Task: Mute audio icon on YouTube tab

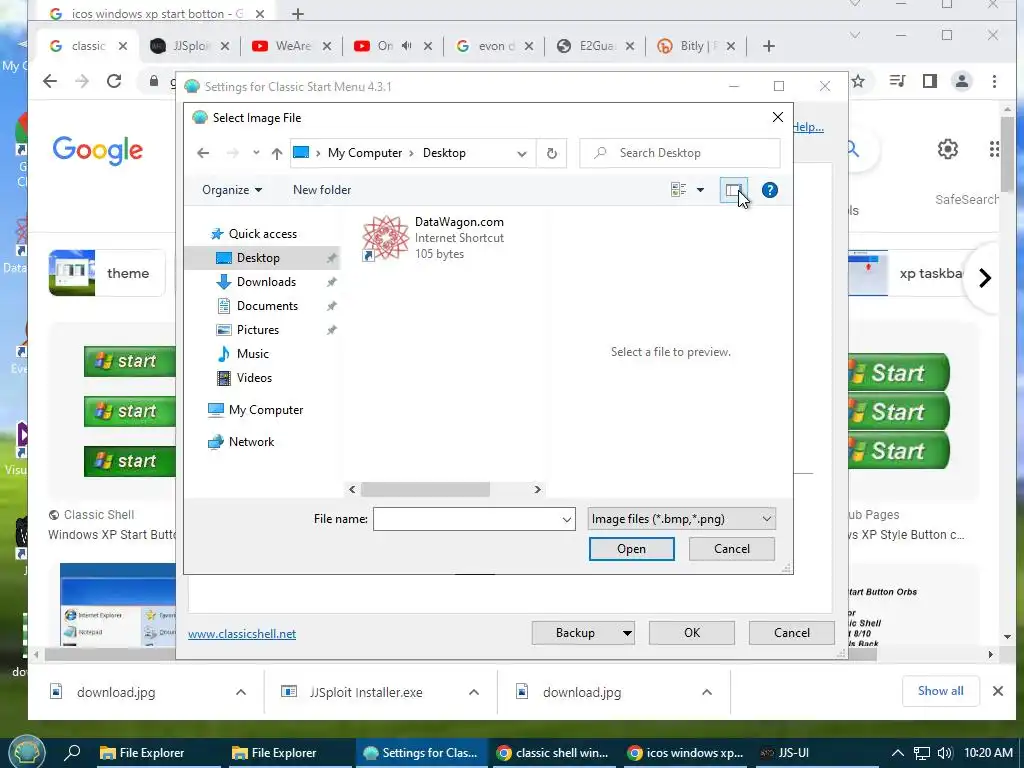Action: coord(406,46)
